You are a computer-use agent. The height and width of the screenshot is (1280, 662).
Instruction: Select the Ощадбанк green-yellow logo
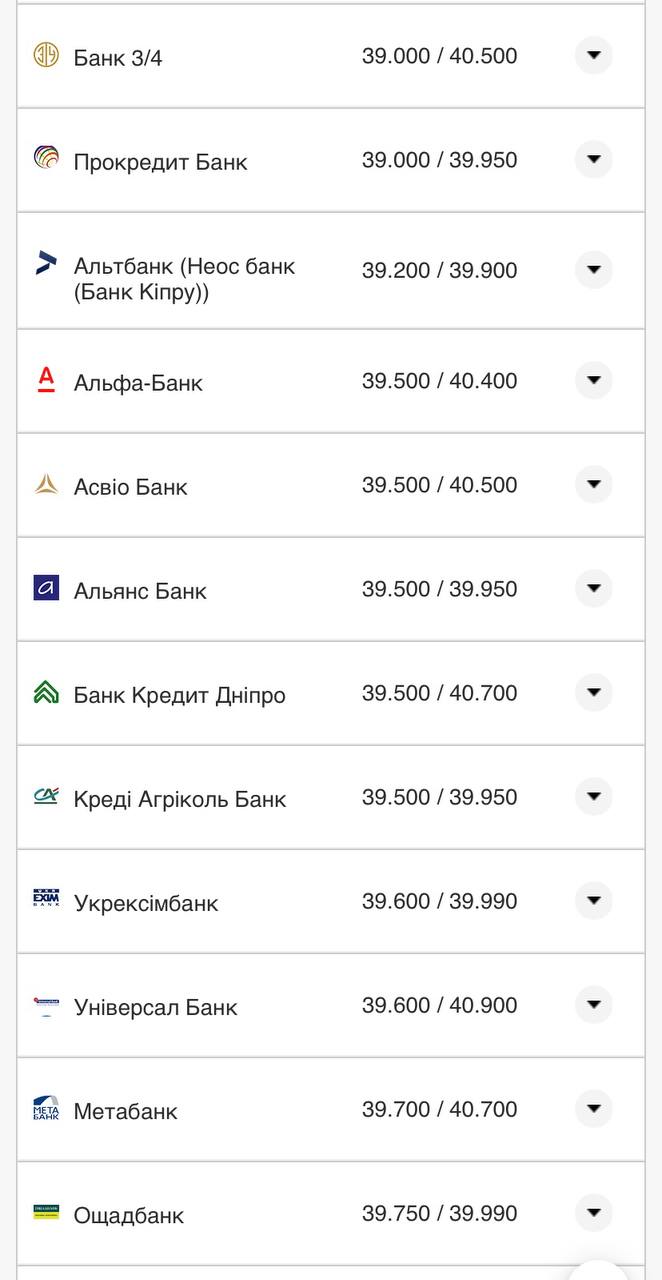coord(44,1214)
